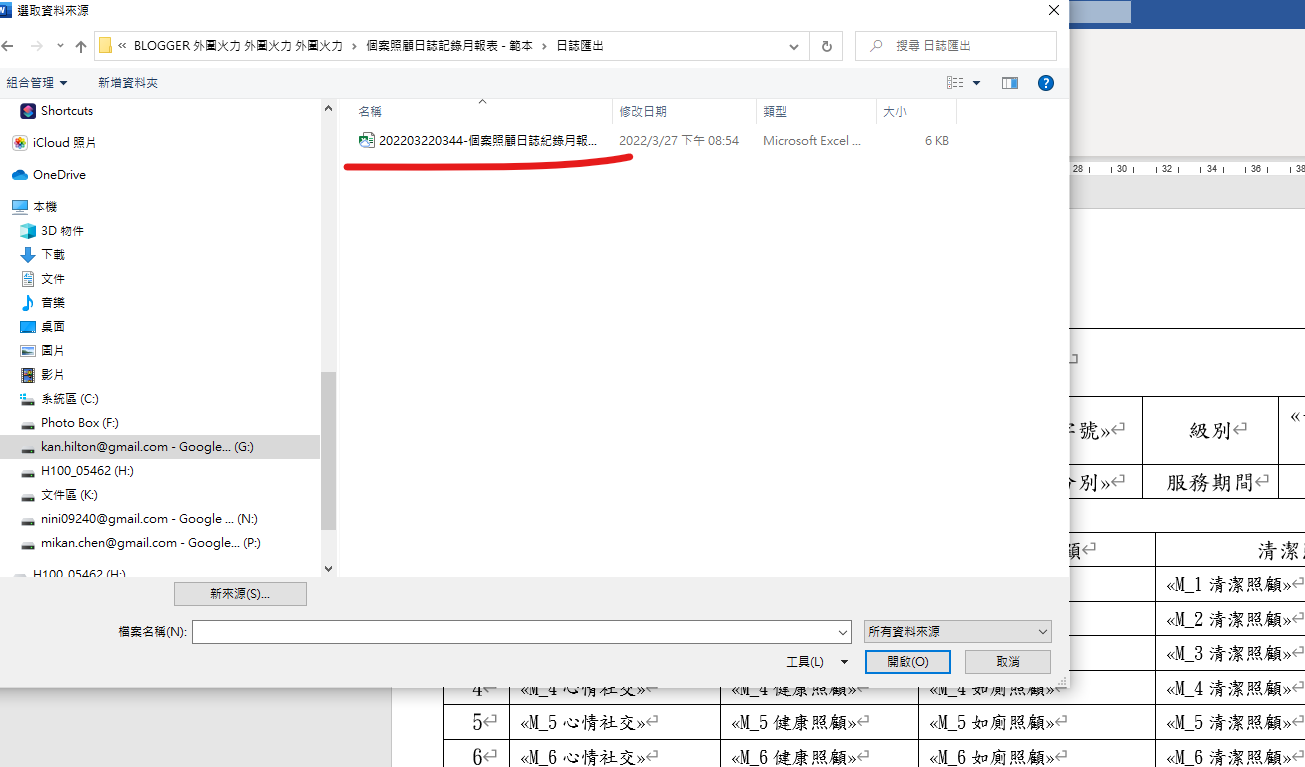The image size is (1305, 767).
Task: Click the search box for 日誌匯出
Action: 956,46
